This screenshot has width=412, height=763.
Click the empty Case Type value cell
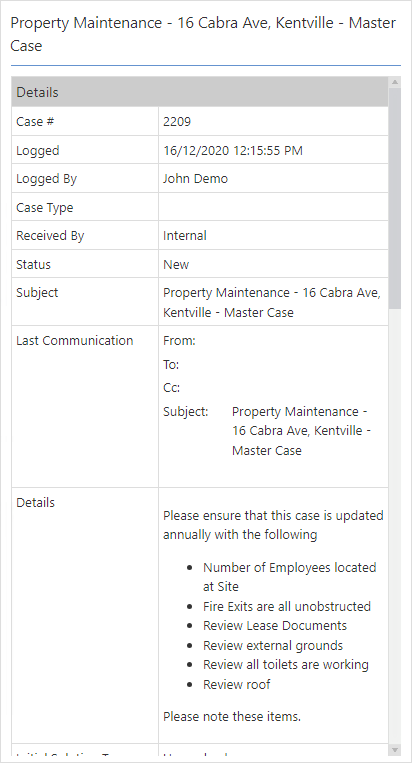[x=273, y=207]
